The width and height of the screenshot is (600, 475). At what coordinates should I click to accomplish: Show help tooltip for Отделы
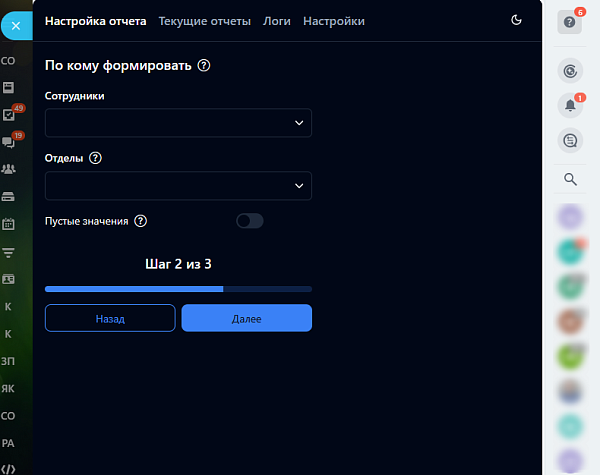(95, 158)
